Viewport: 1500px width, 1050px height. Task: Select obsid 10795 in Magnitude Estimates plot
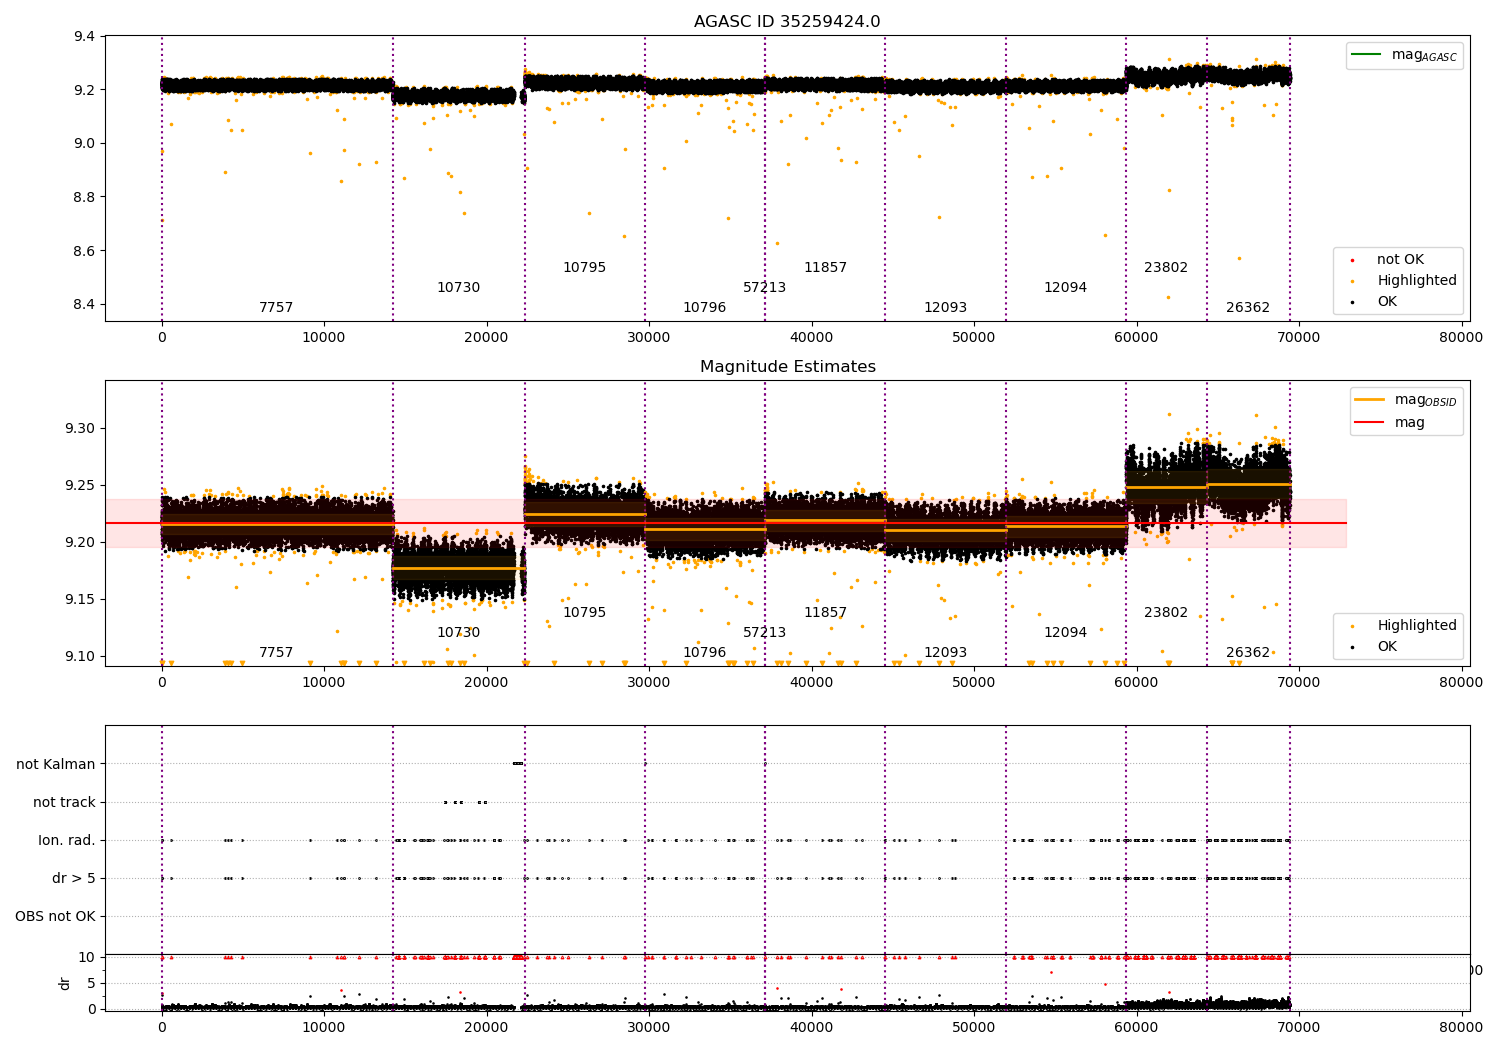pos(584,613)
